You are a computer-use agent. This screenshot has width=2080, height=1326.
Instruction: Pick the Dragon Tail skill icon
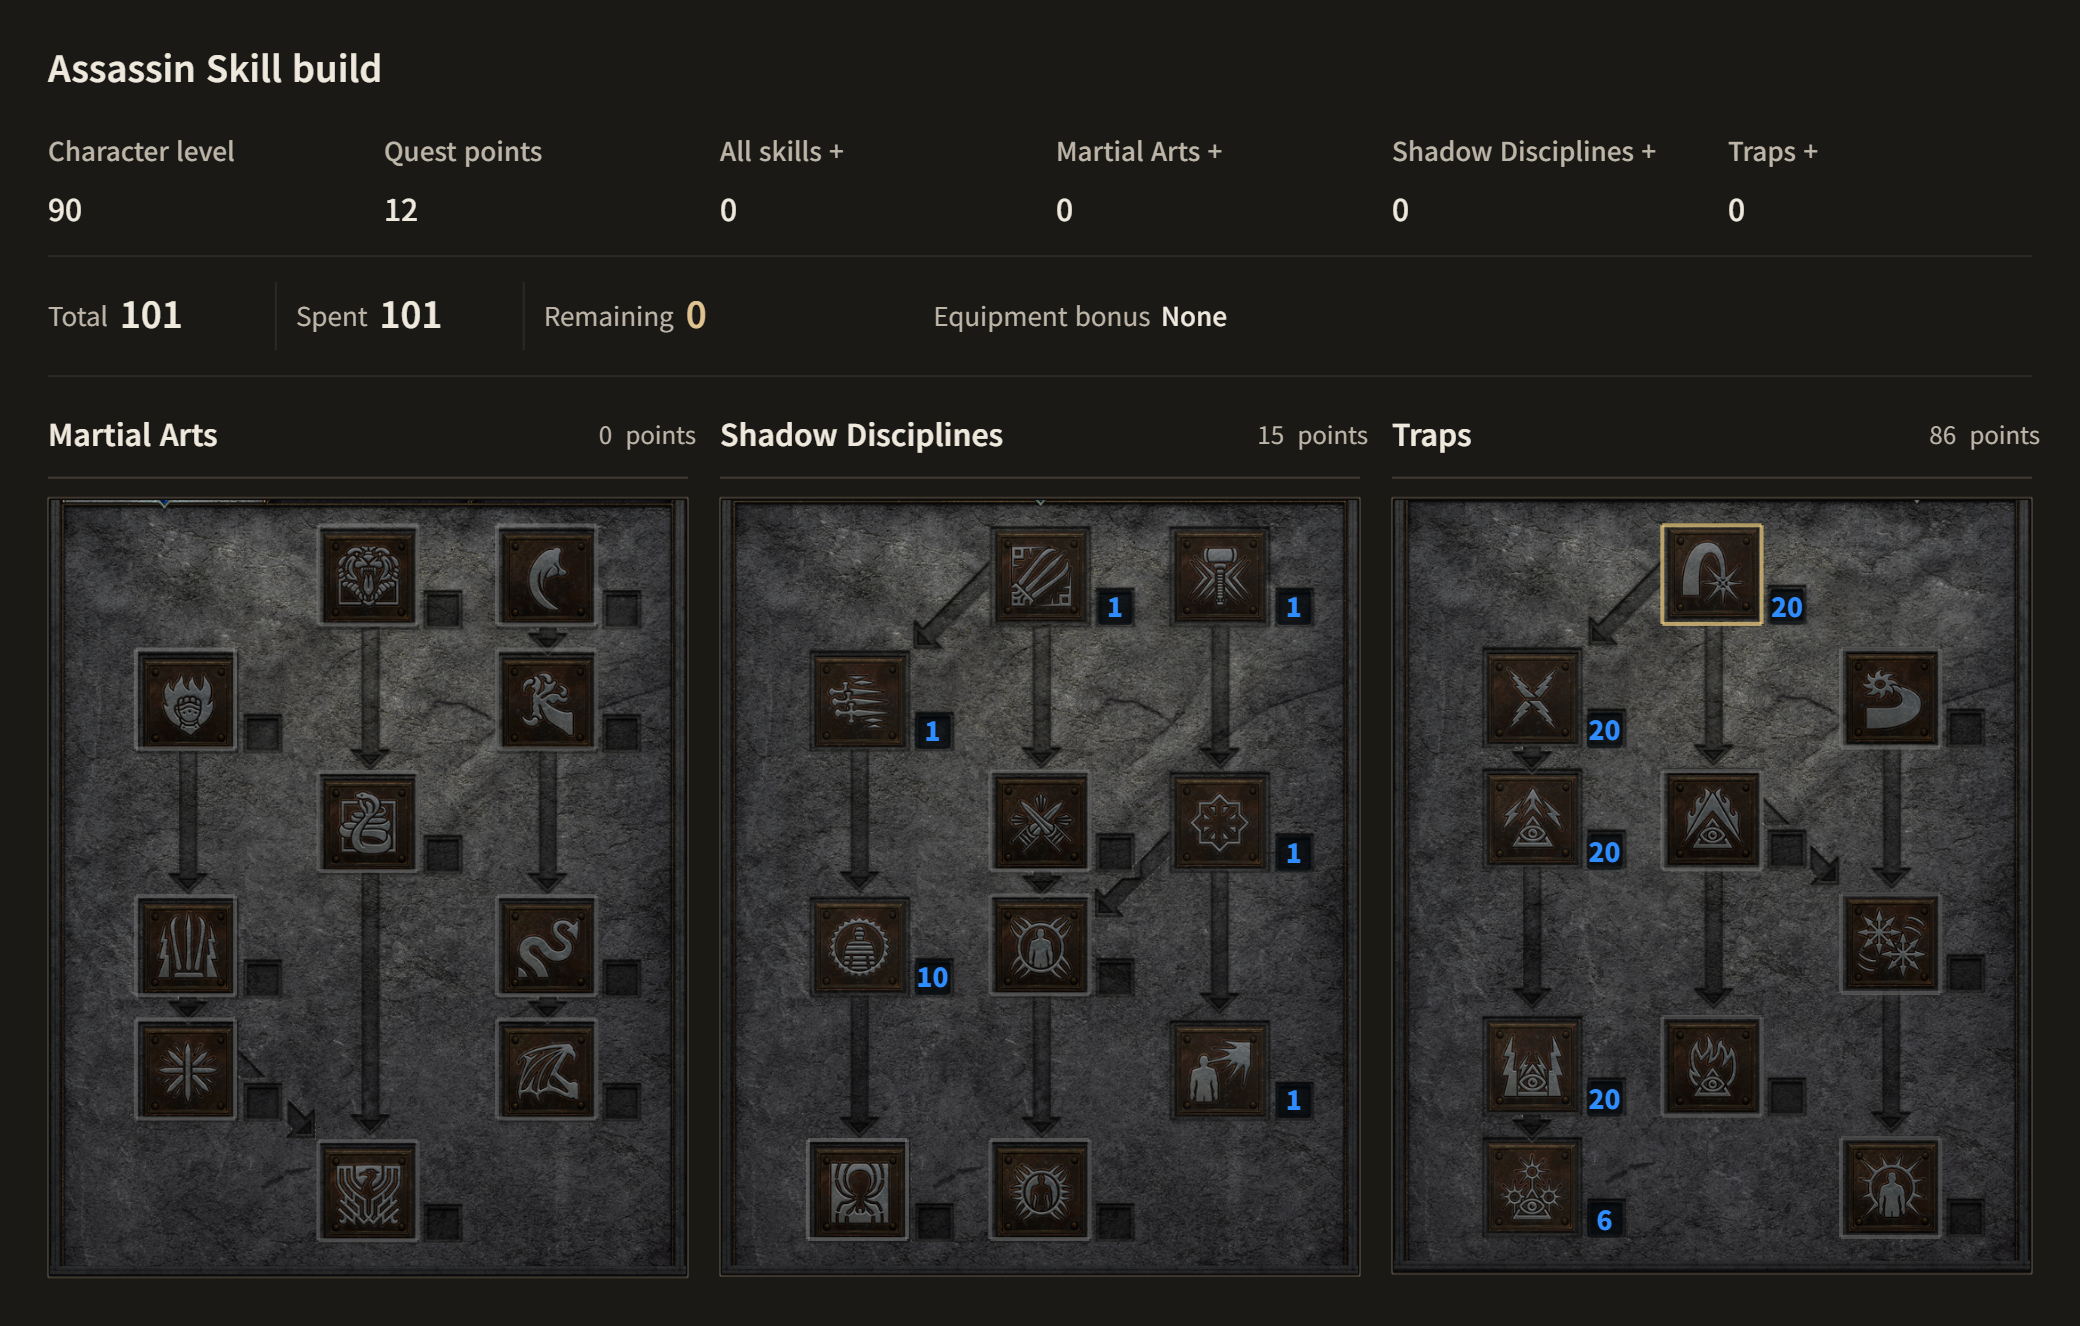click(x=546, y=946)
